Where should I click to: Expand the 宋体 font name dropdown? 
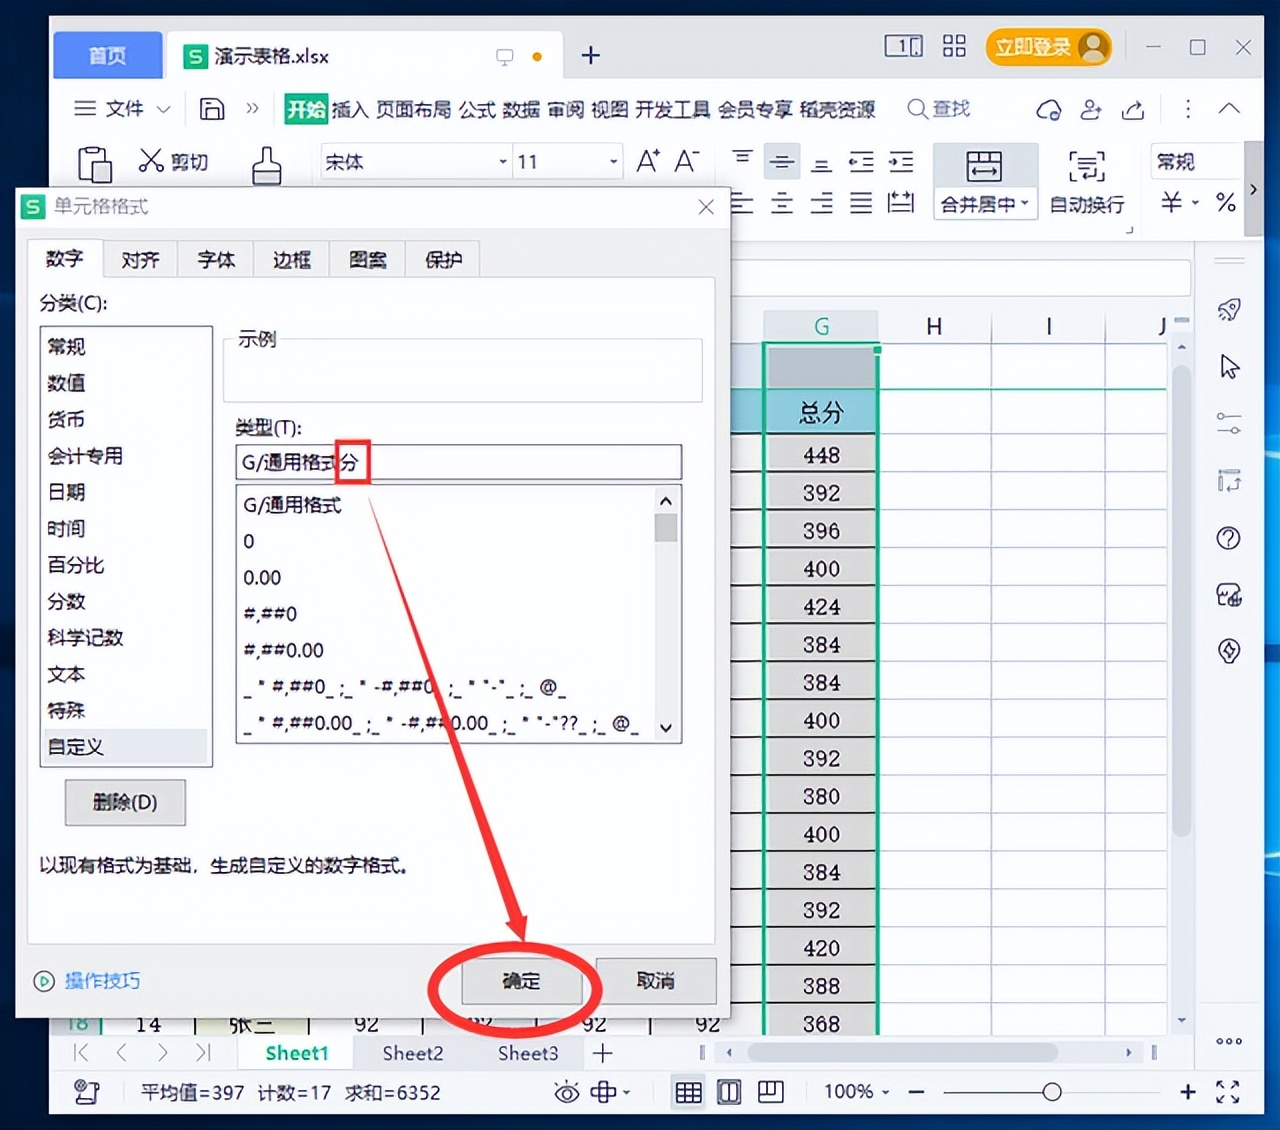point(502,161)
